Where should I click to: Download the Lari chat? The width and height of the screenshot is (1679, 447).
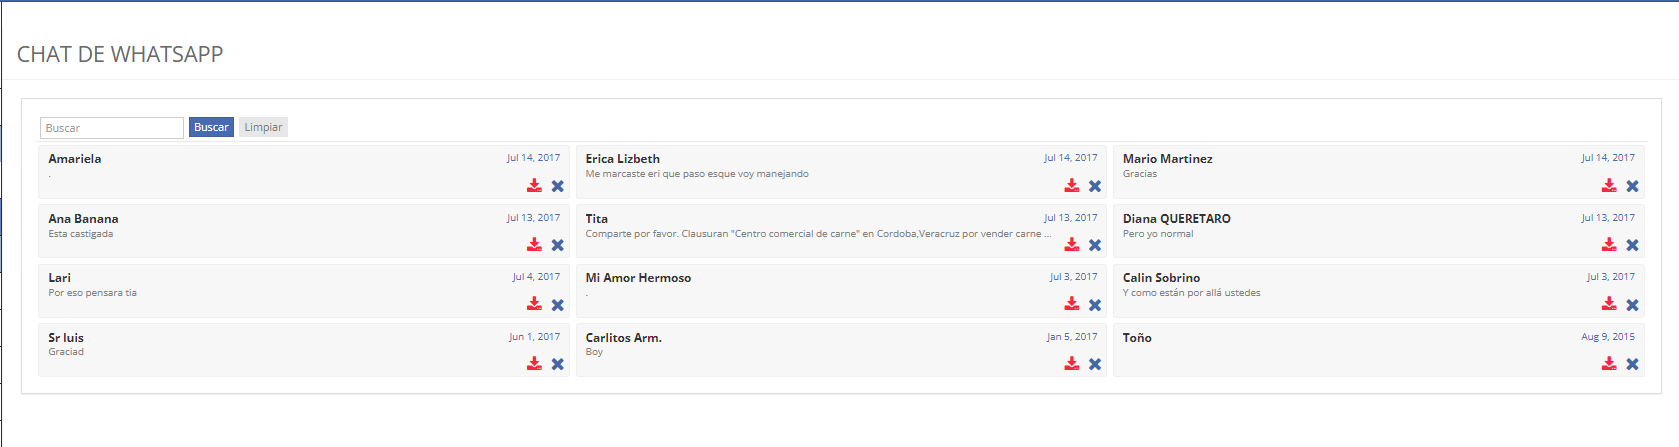[x=534, y=304]
